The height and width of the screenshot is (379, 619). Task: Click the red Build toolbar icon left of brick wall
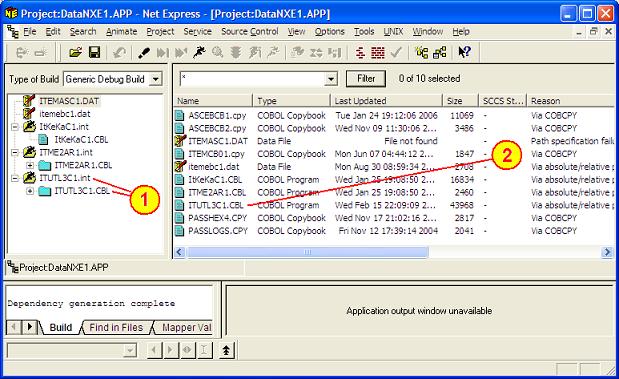(x=360, y=53)
